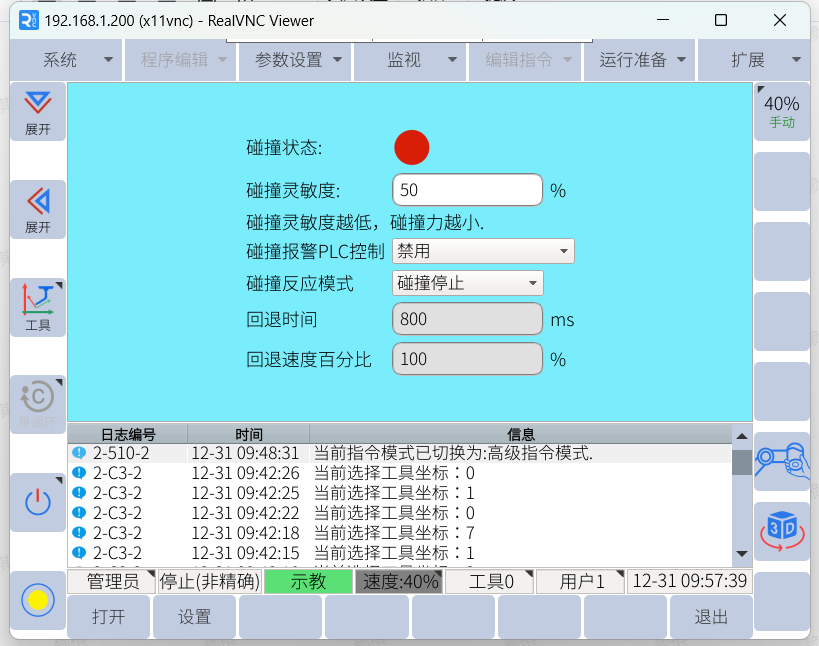Expand the 碰撞反应模式 dropdown
The height and width of the screenshot is (646, 819).
(467, 283)
